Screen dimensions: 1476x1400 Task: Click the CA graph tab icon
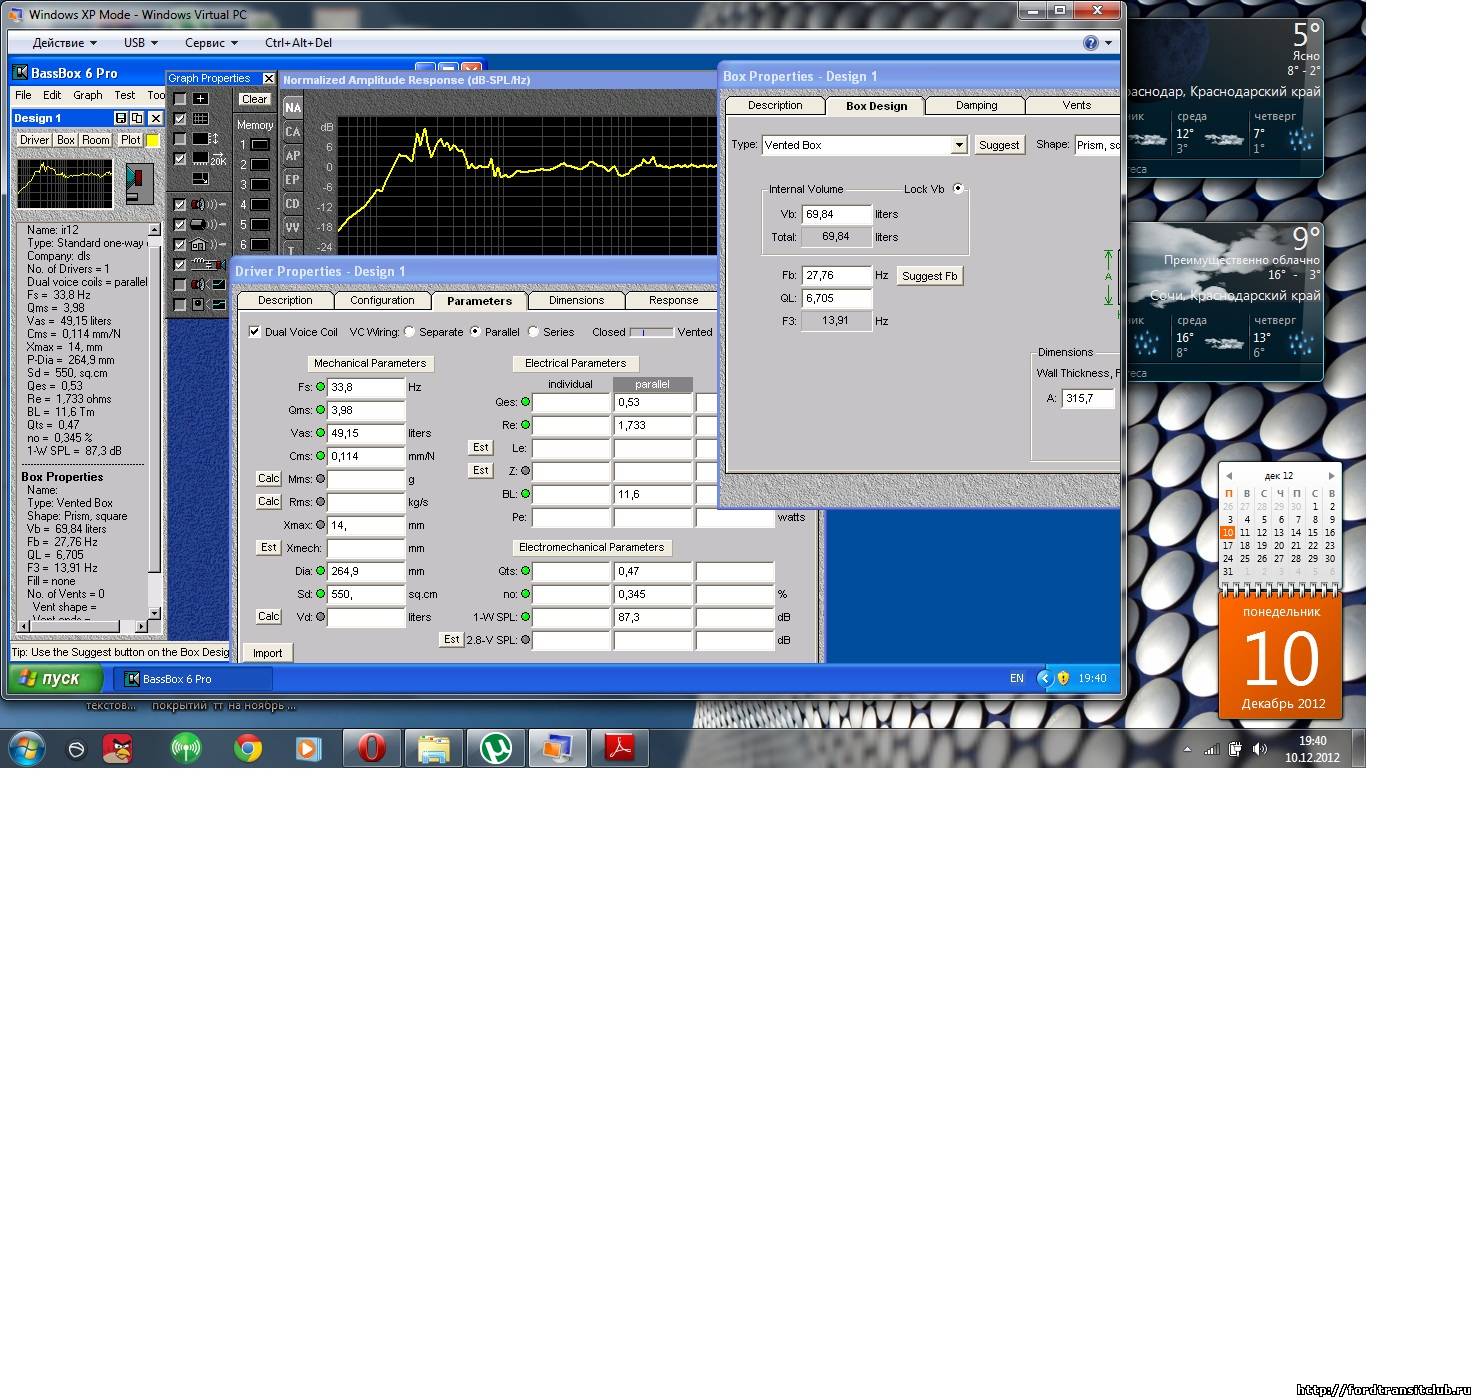pos(292,132)
